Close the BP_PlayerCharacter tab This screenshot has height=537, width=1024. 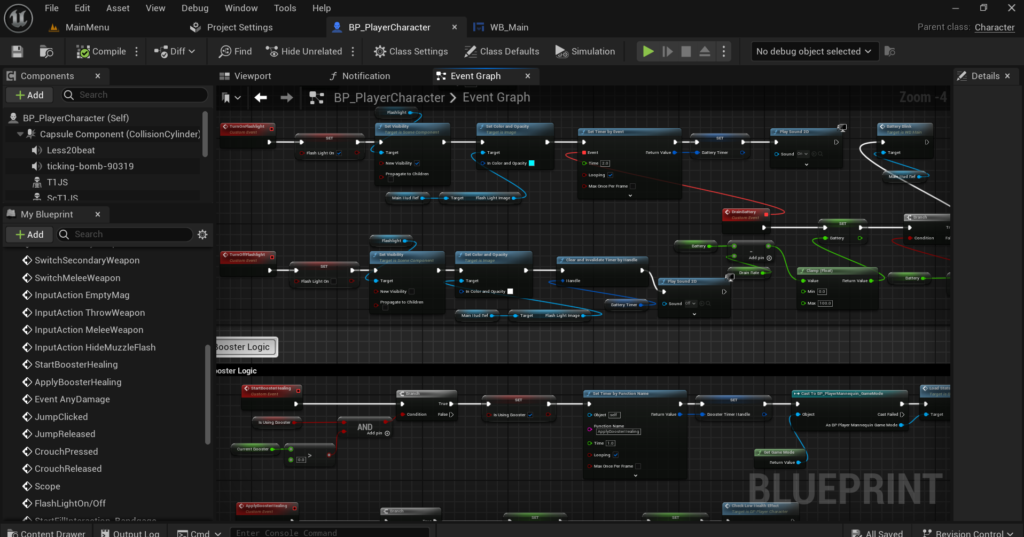coord(455,27)
